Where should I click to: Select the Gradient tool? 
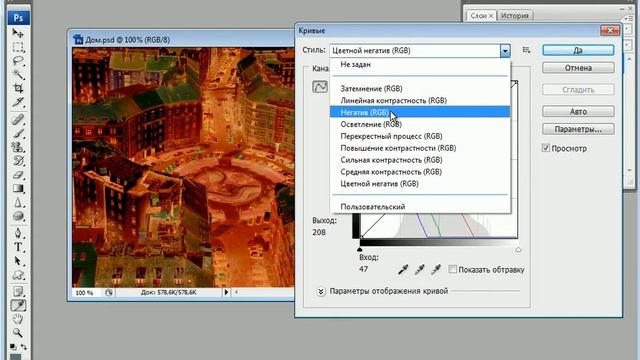tap(18, 189)
